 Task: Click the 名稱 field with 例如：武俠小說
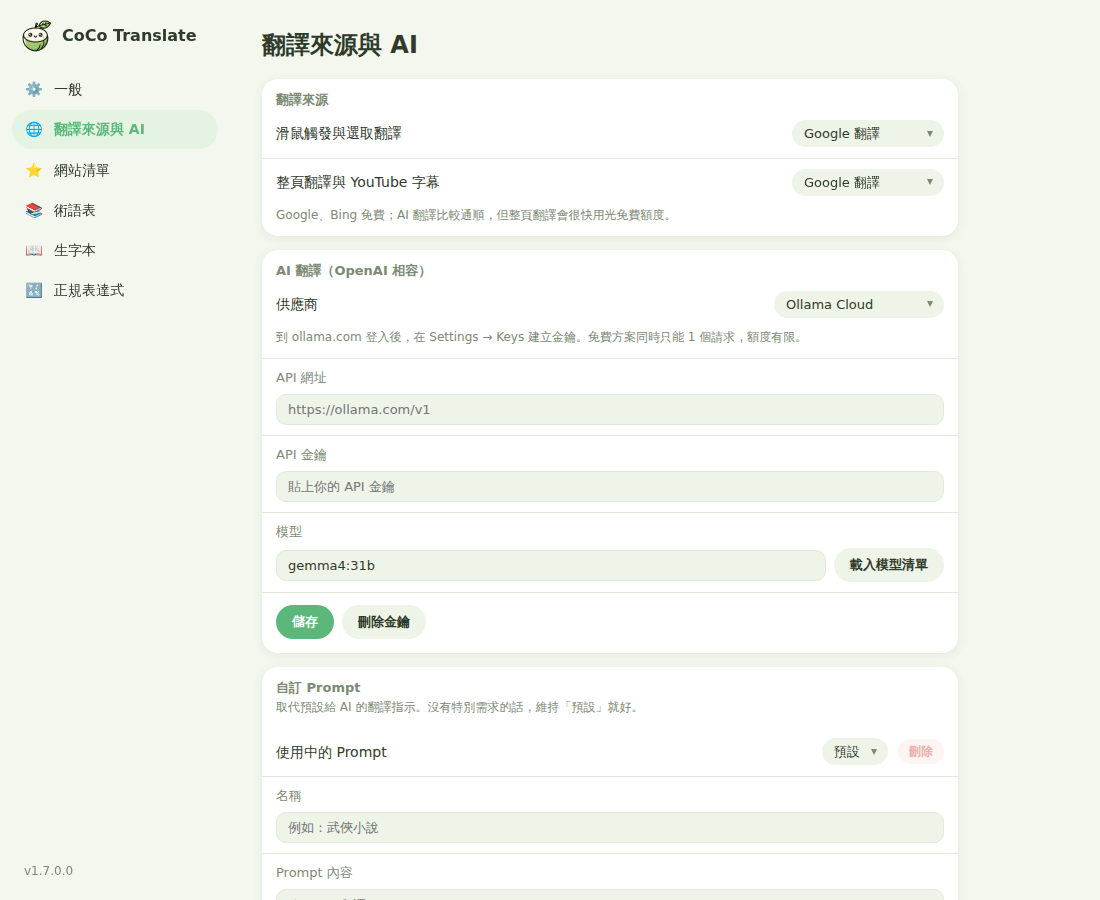point(610,828)
